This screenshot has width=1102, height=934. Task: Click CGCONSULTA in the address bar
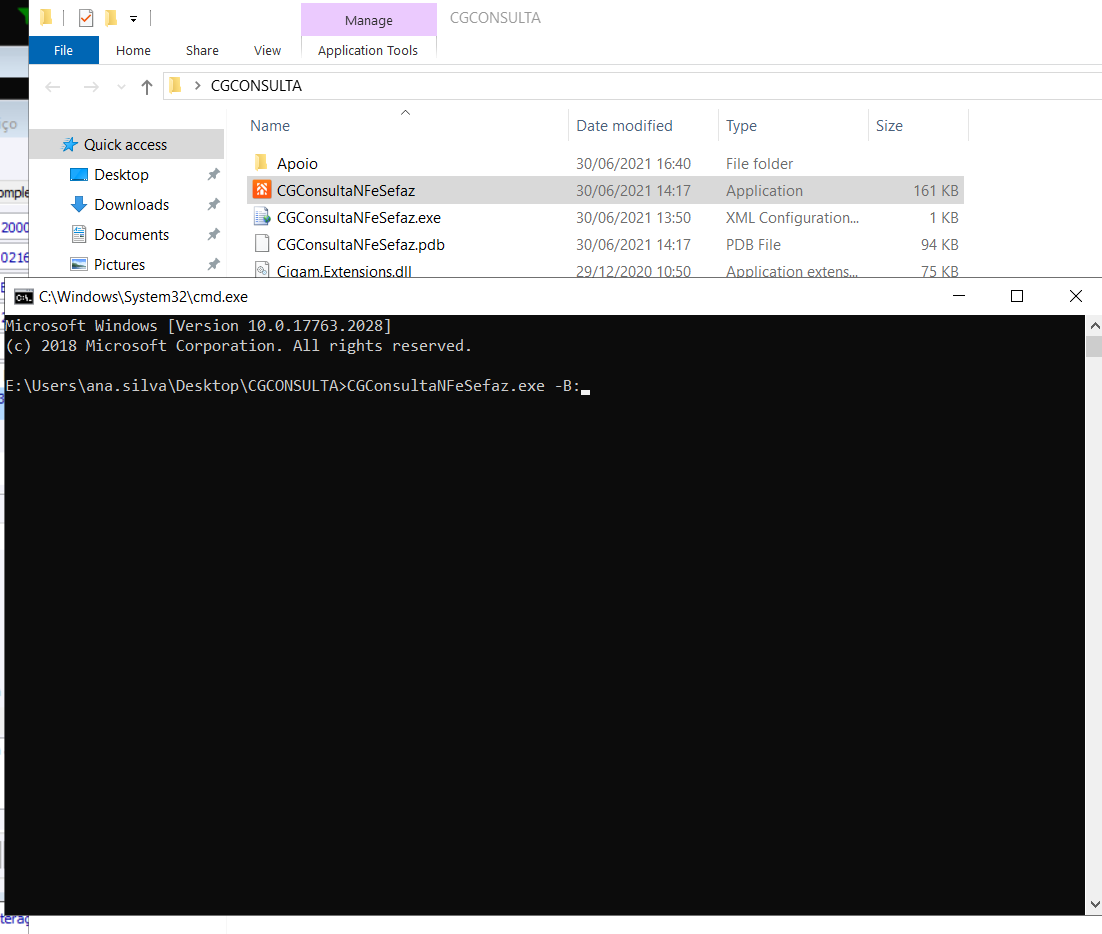(256, 86)
